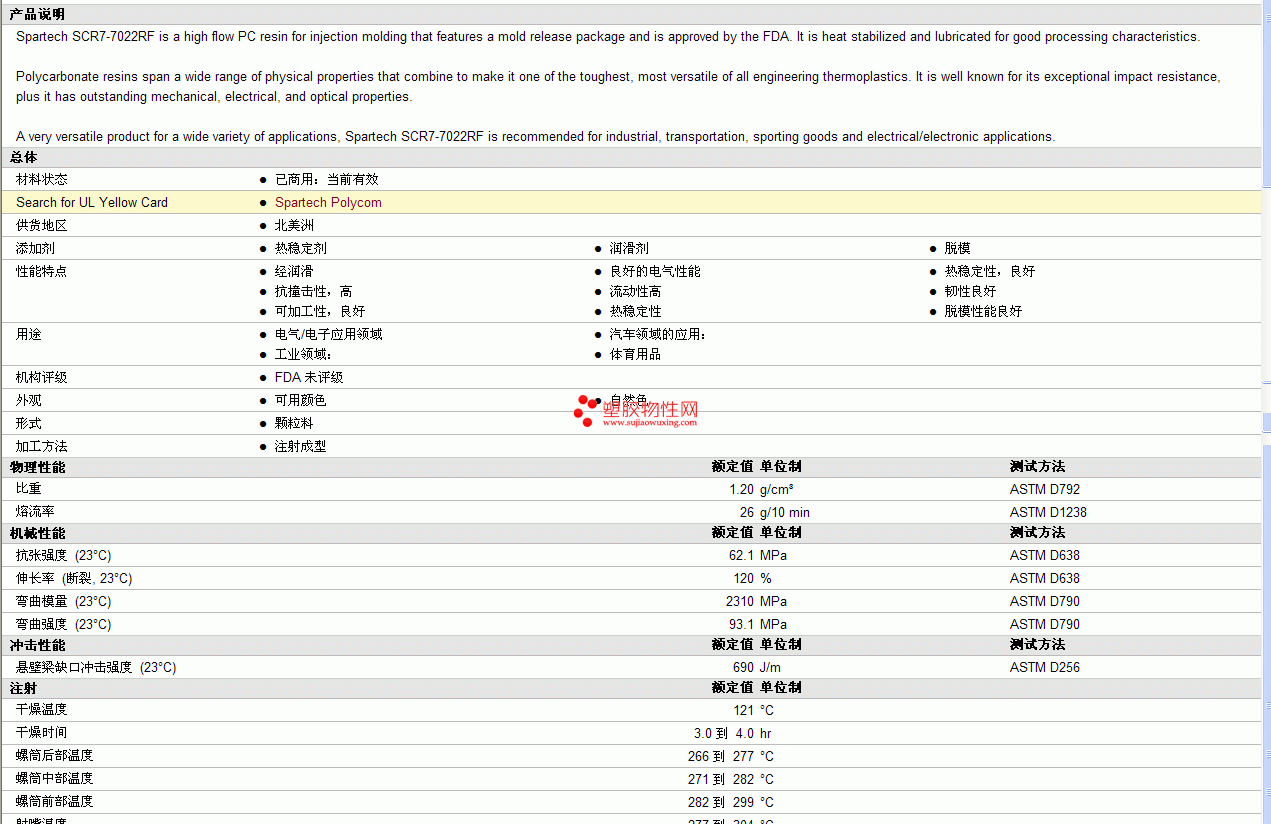Select the 良好的电气性能 feature entry

(655, 271)
